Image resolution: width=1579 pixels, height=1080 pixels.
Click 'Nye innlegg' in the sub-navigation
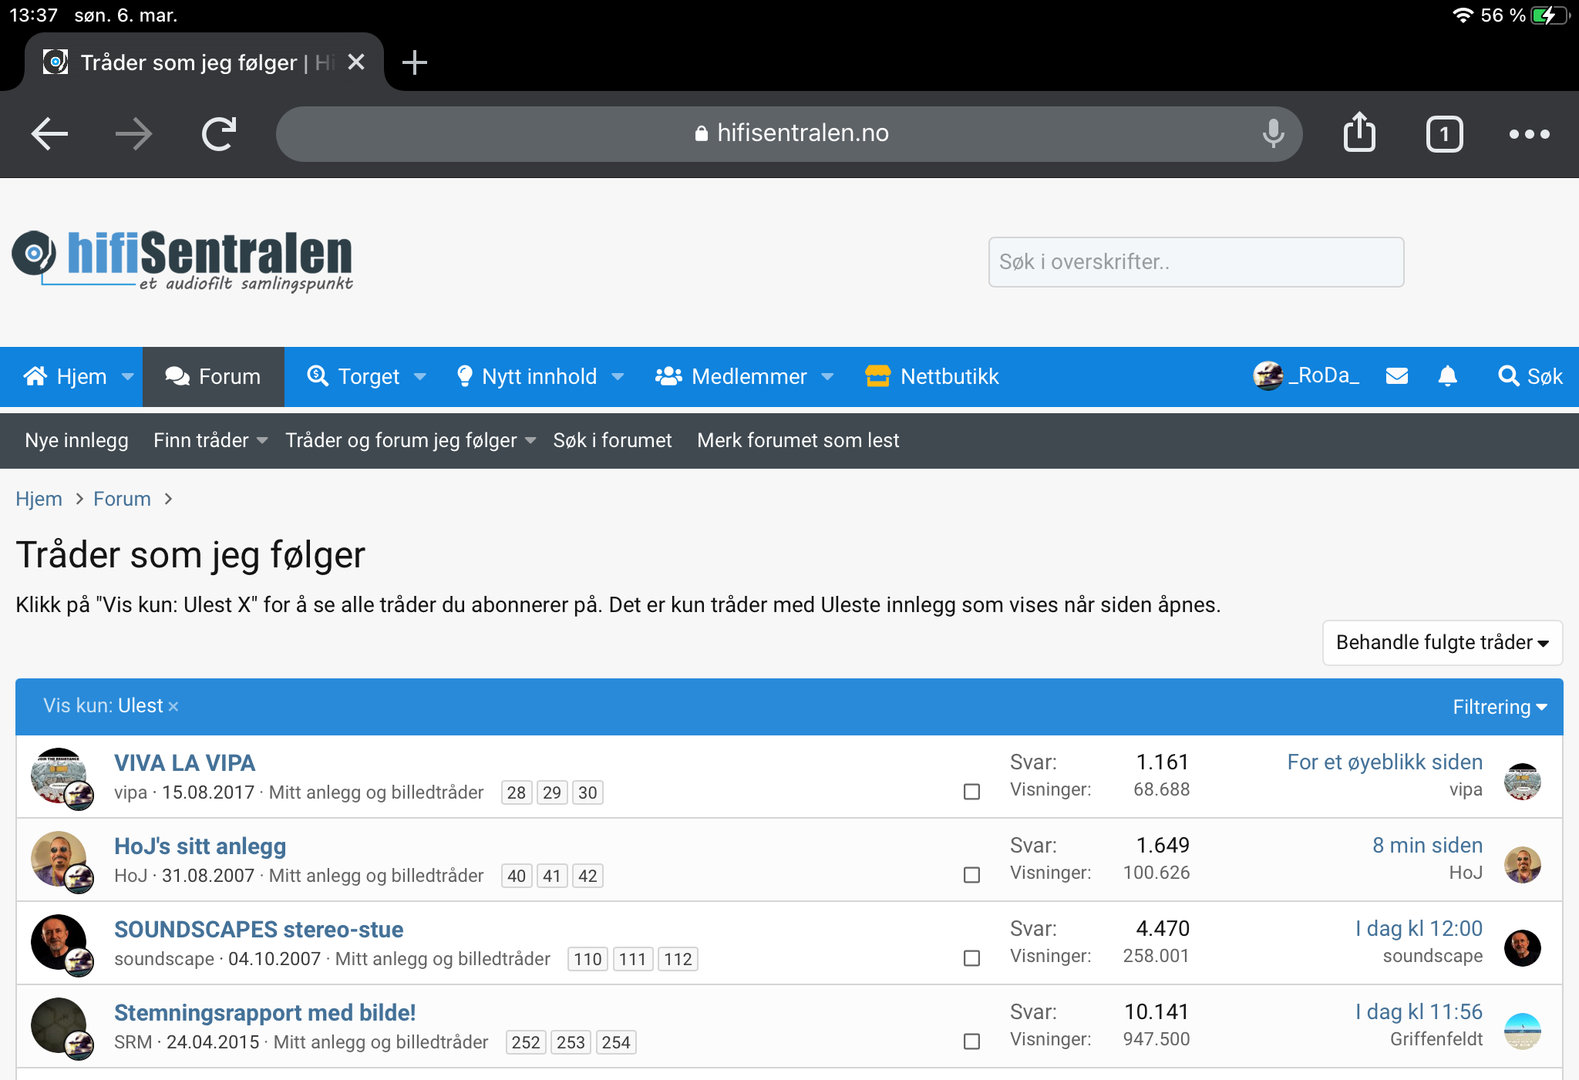[x=77, y=440]
